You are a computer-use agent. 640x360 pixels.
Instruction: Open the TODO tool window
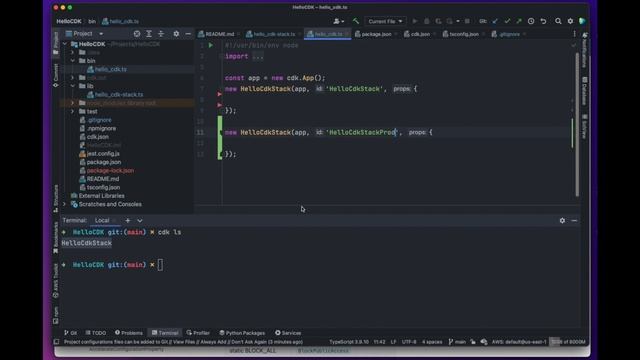click(96, 333)
